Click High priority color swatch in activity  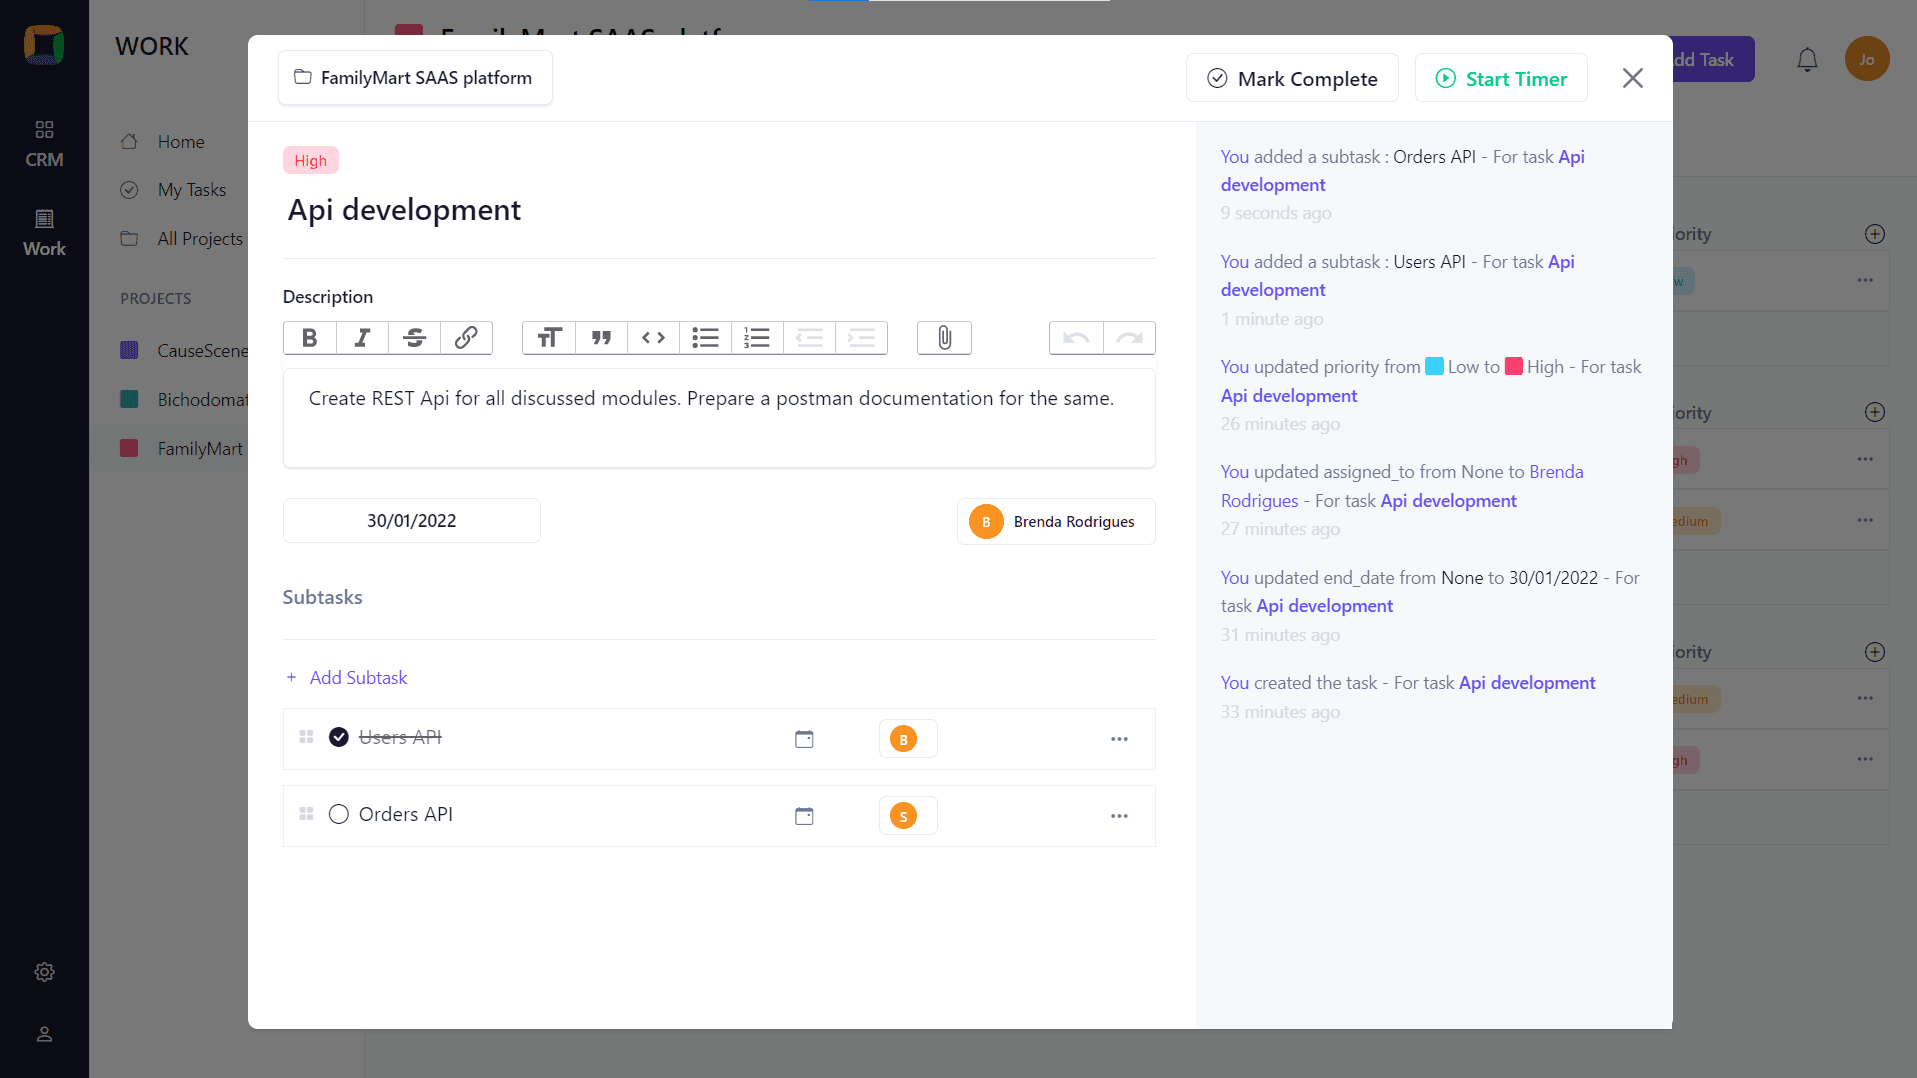(x=1514, y=366)
